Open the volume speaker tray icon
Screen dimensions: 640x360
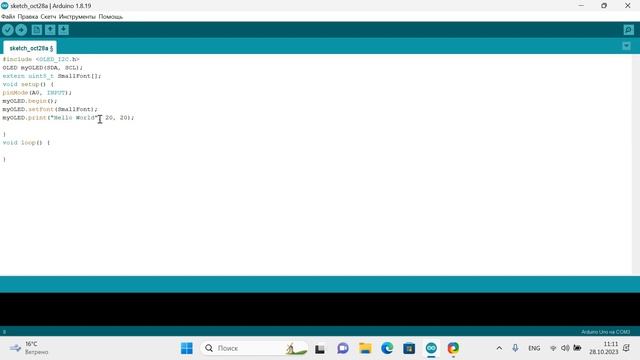[565, 348]
